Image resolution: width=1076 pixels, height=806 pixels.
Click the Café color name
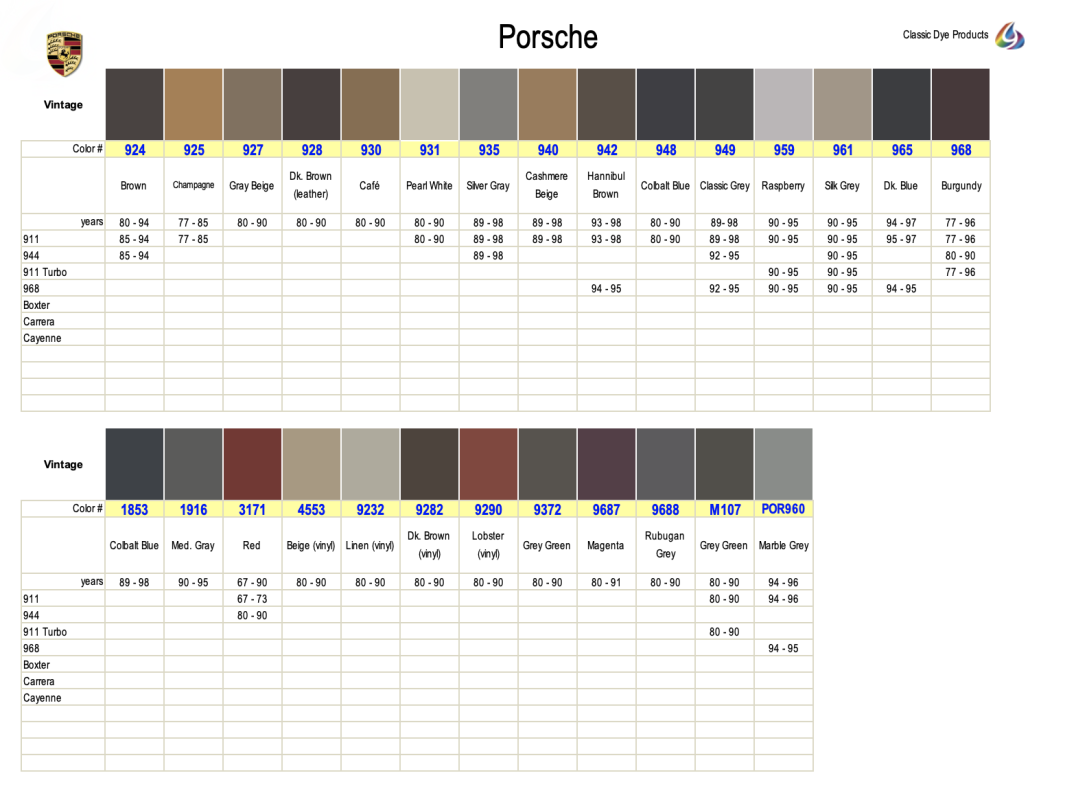(369, 186)
